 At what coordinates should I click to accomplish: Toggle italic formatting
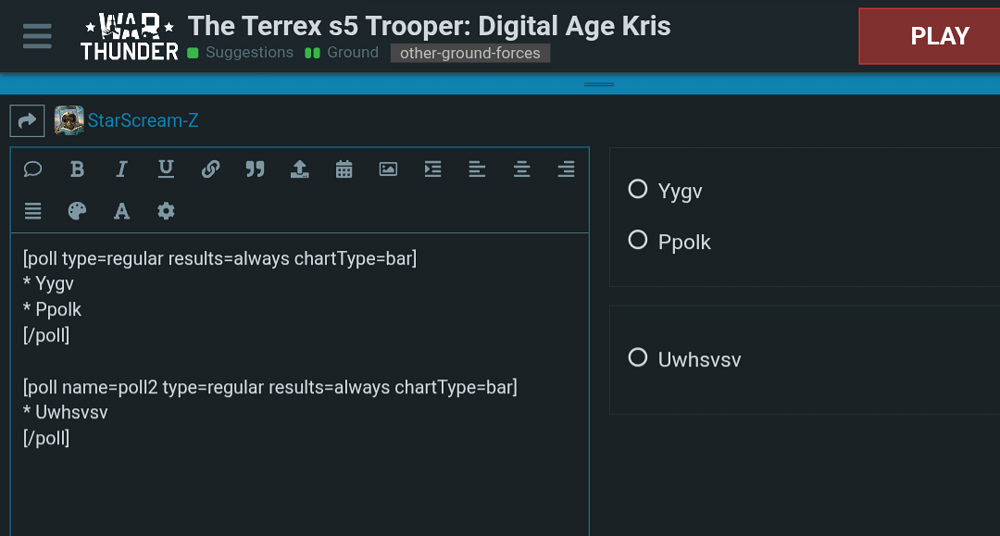click(121, 169)
